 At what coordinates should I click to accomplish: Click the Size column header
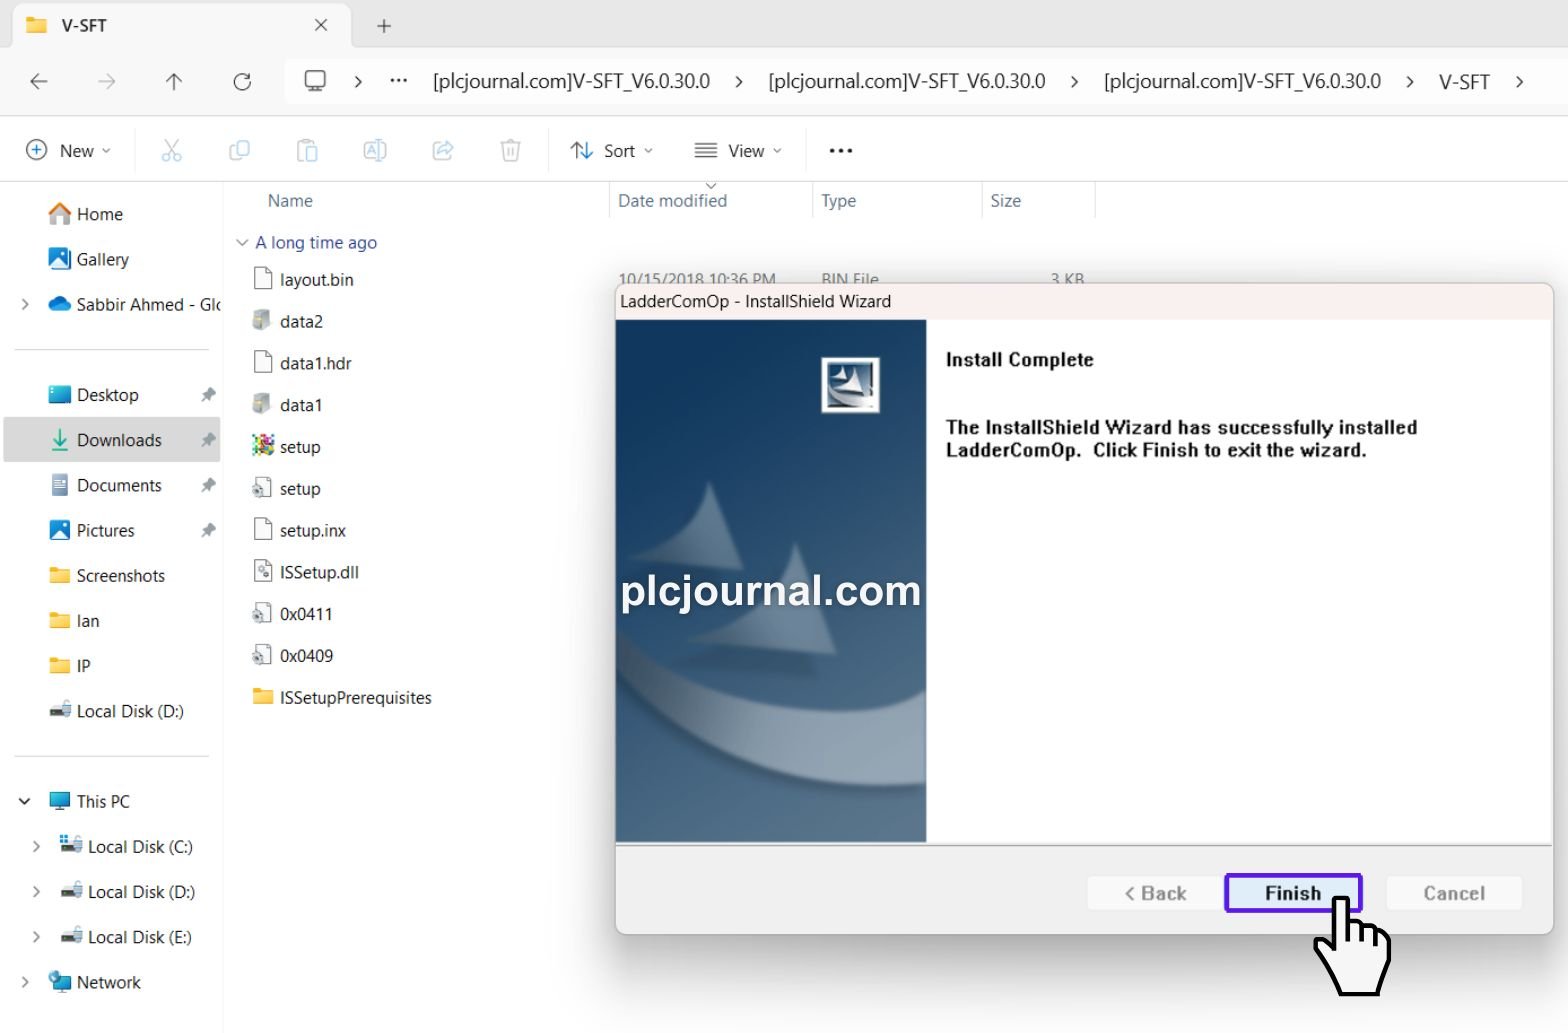point(1005,201)
